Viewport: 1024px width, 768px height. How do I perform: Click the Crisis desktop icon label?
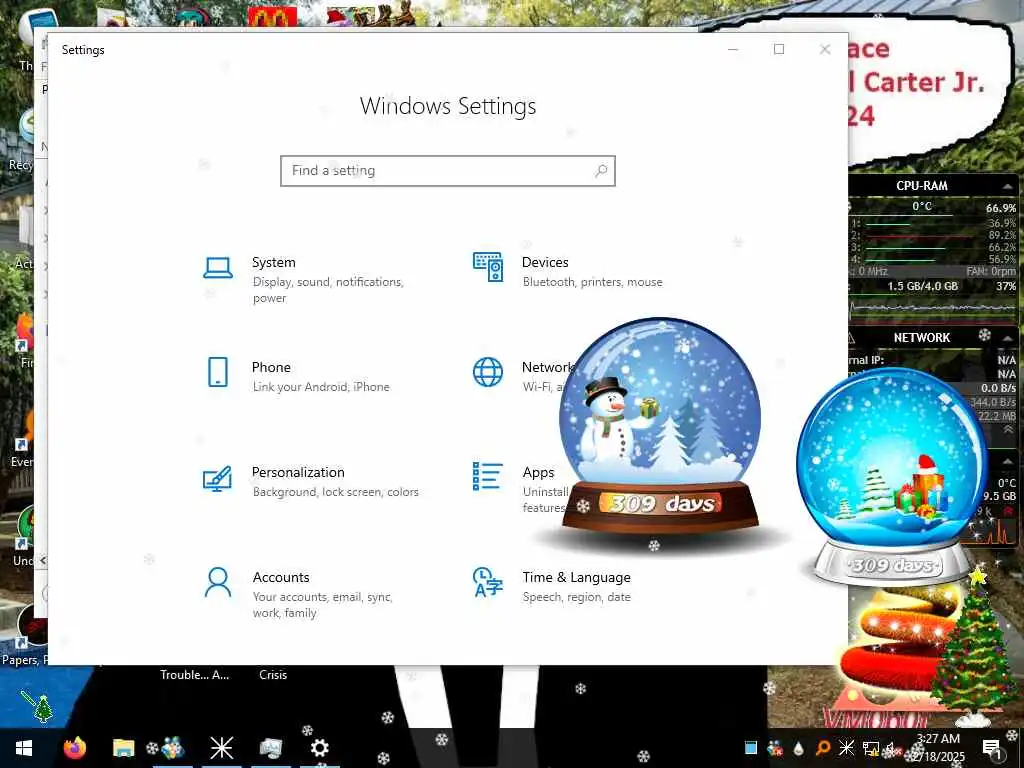273,675
